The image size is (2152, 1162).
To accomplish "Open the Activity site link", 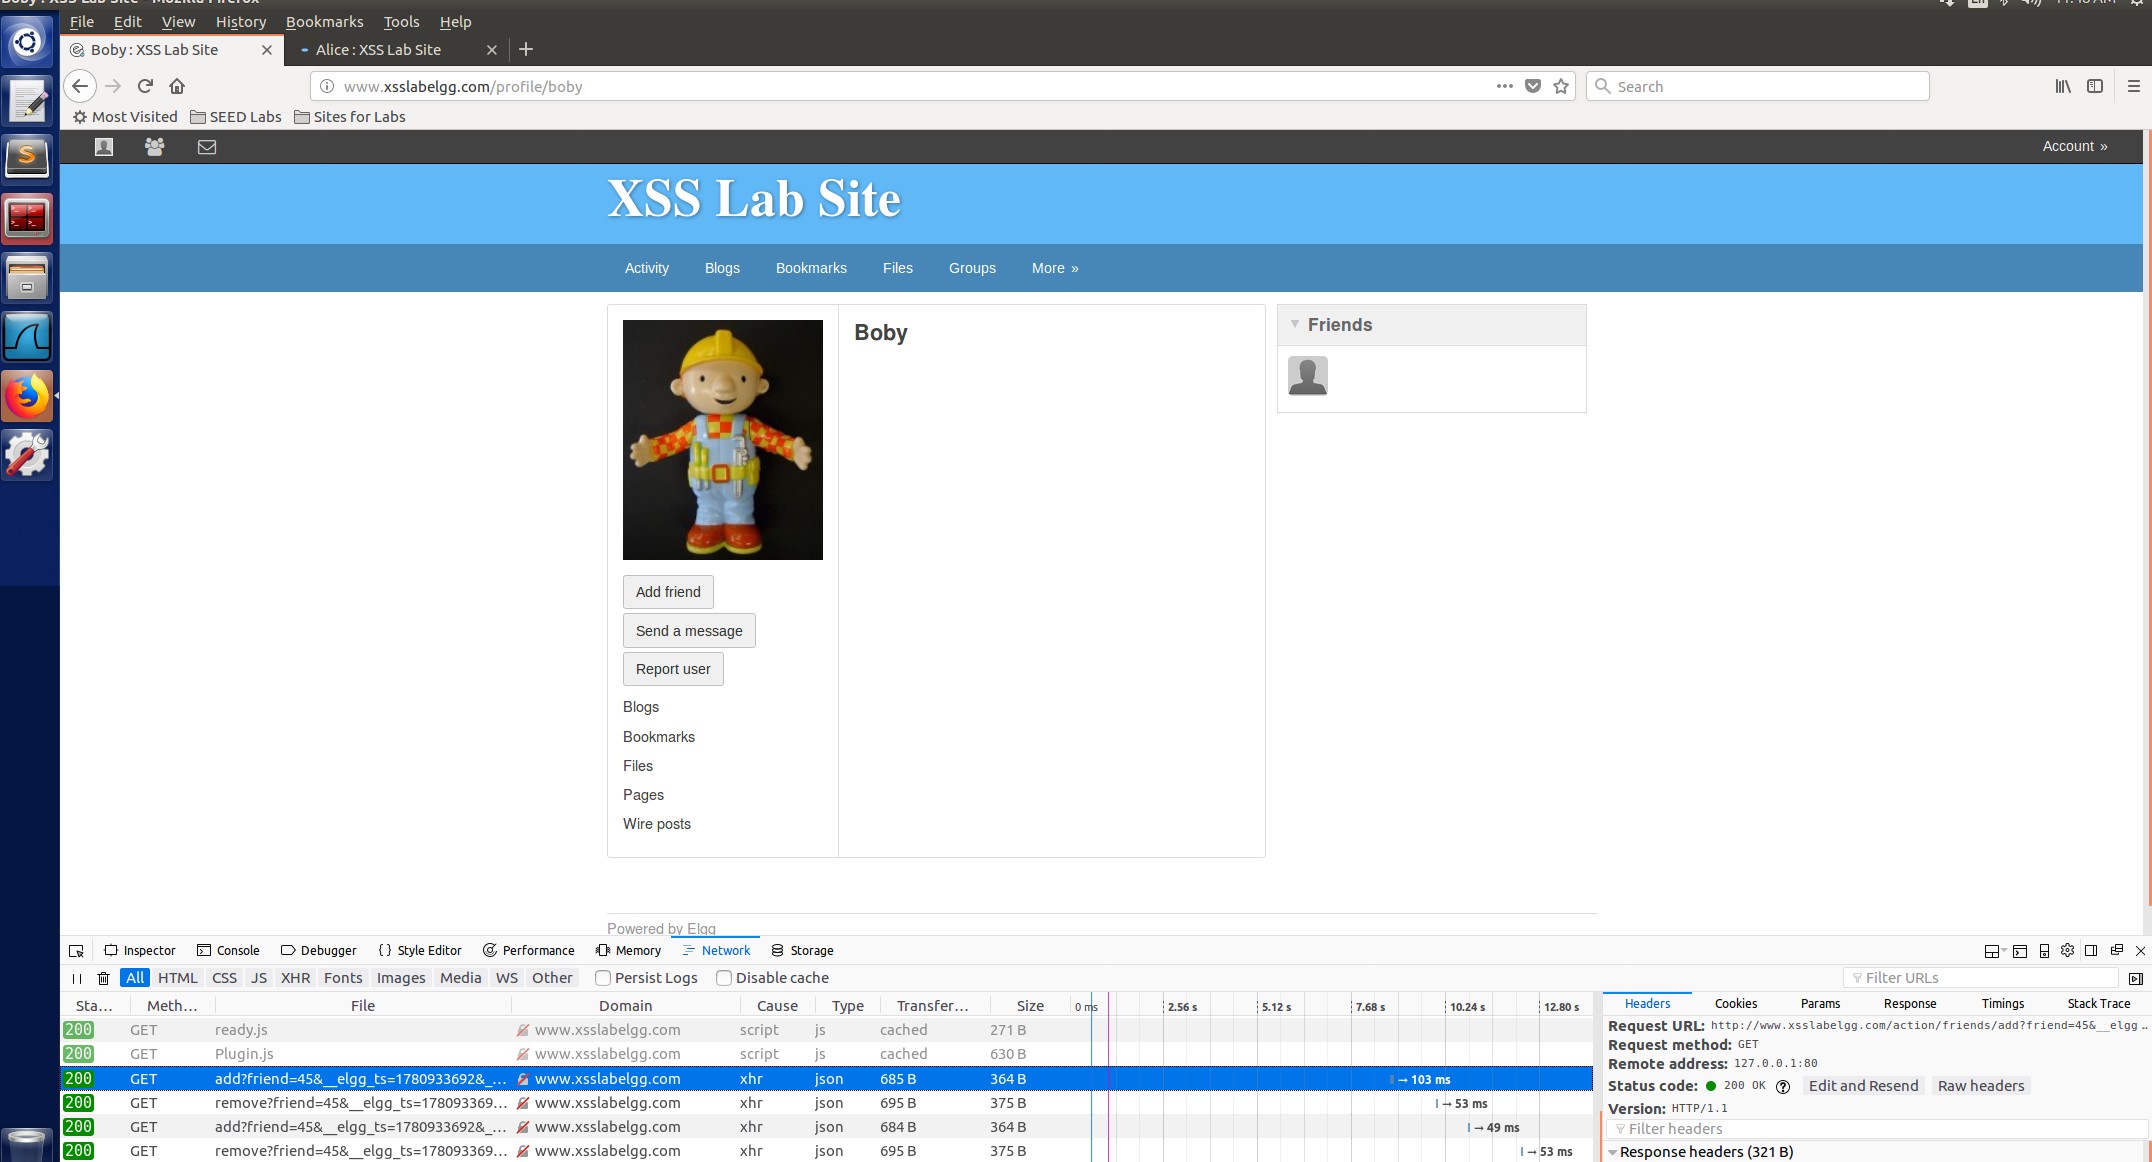I will 647,268.
